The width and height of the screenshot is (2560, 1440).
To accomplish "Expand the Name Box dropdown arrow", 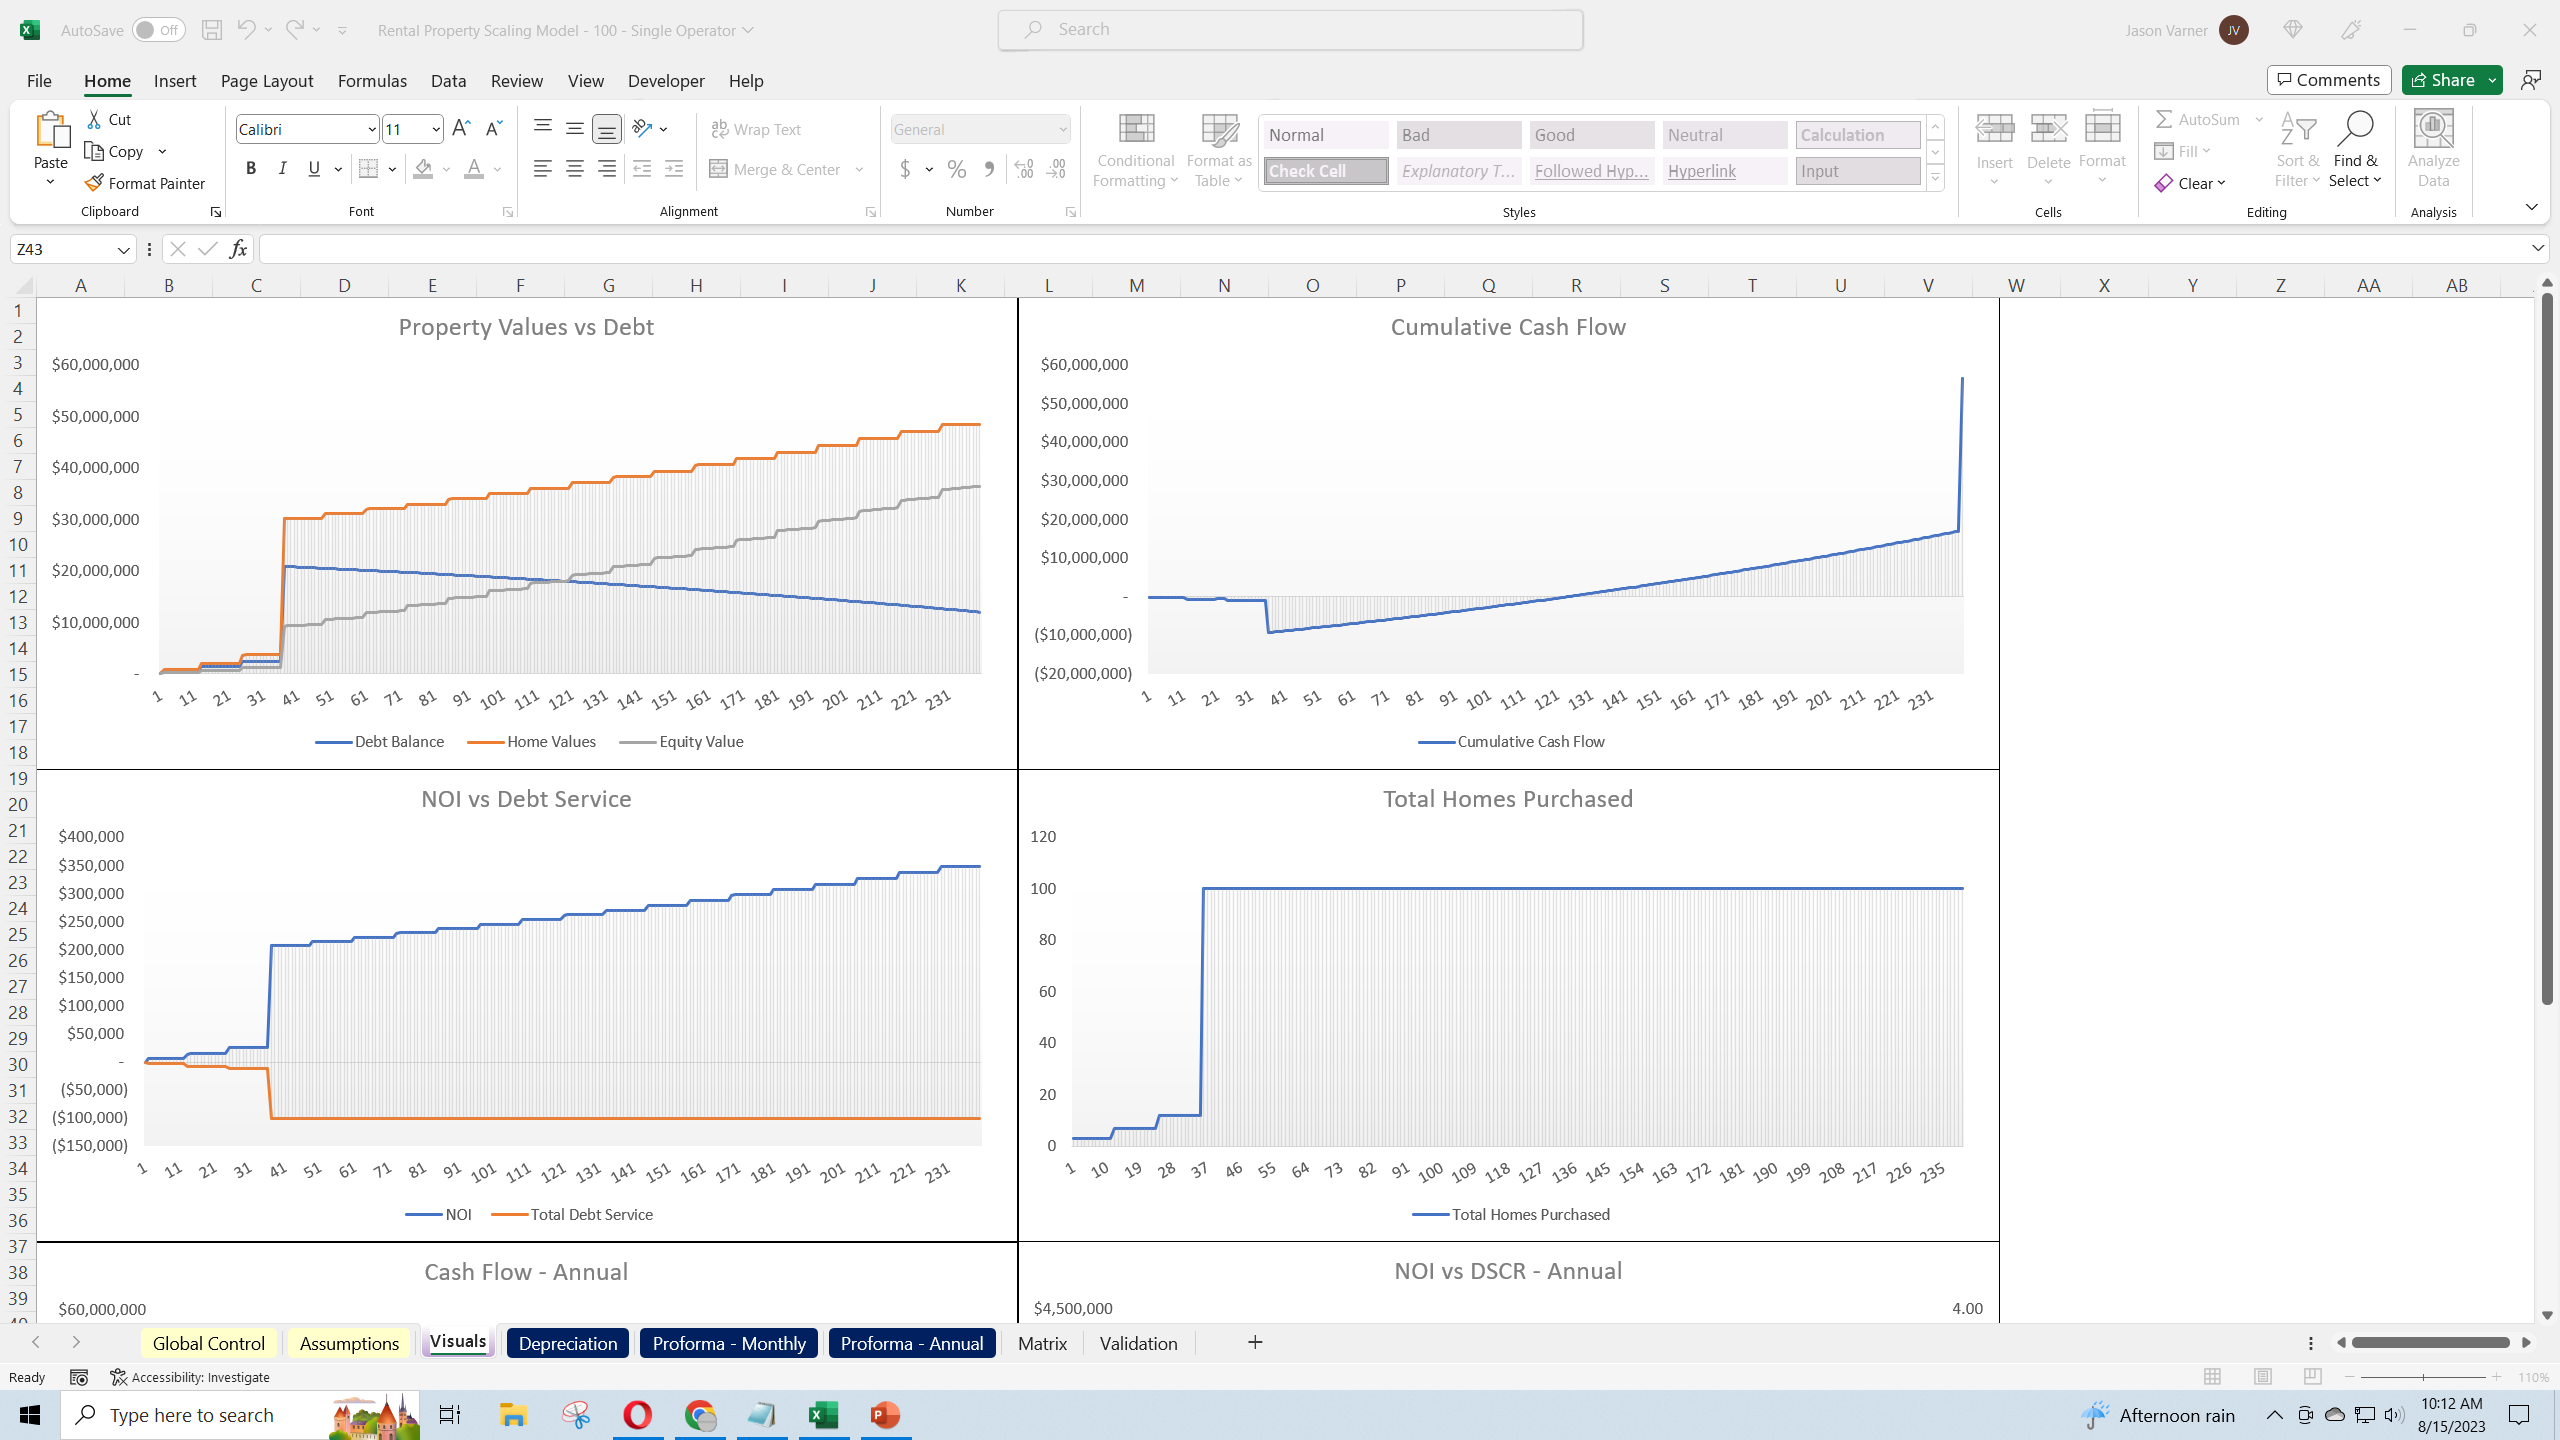I will [124, 249].
